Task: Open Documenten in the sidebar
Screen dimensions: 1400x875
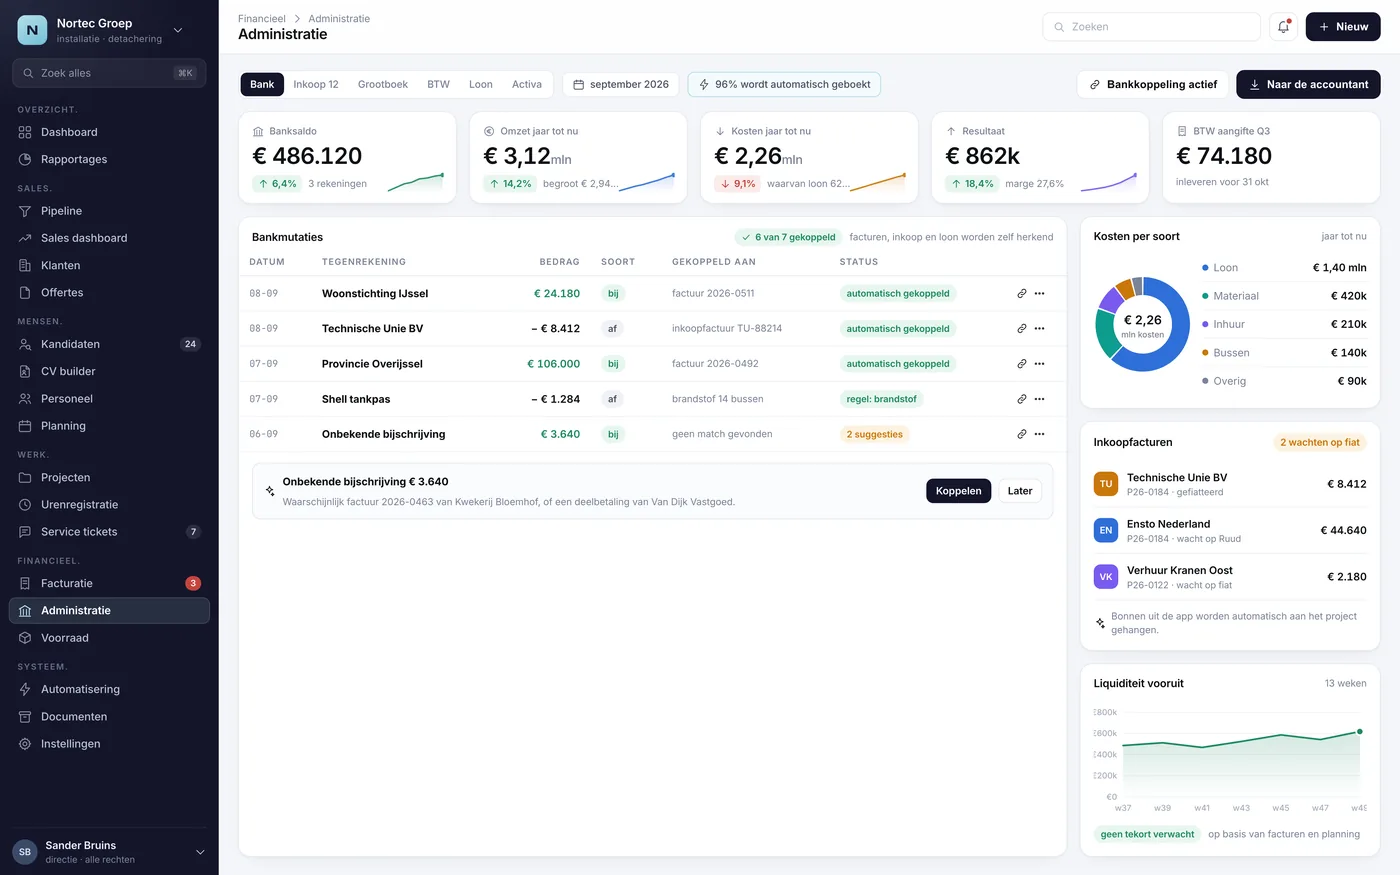Action: (x=109, y=717)
